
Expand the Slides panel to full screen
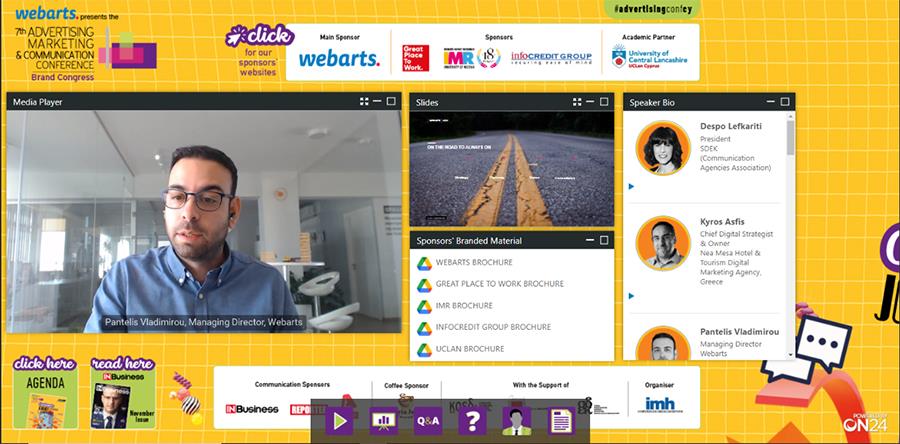coord(577,102)
